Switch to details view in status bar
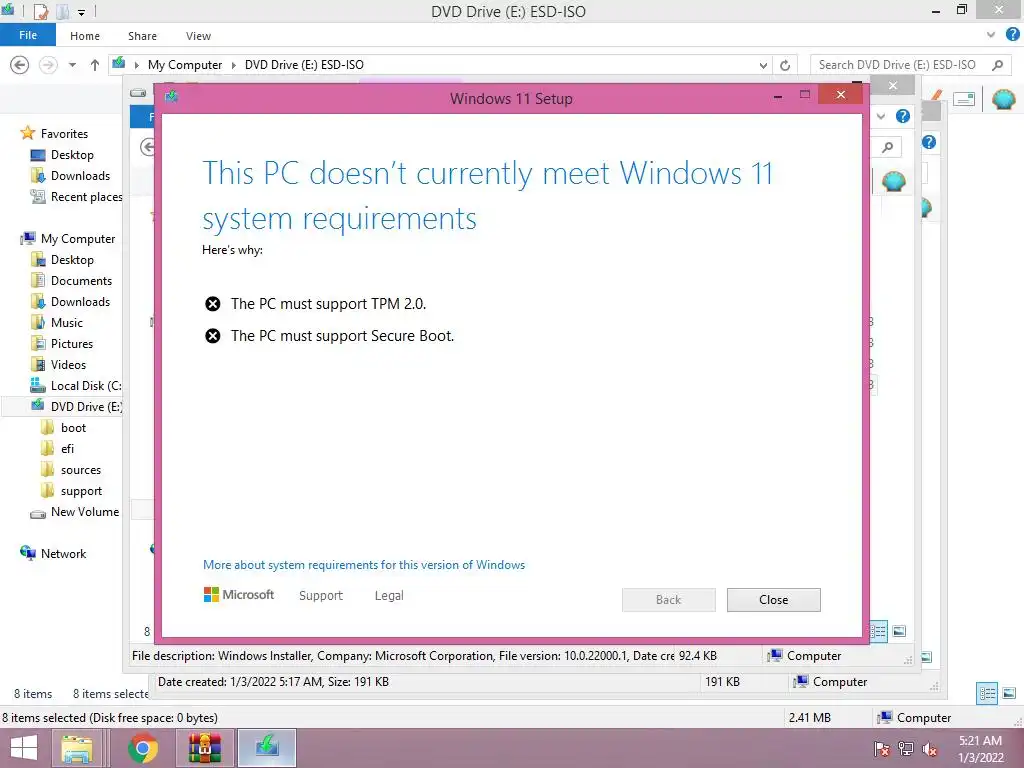The image size is (1024, 768). coord(987,693)
